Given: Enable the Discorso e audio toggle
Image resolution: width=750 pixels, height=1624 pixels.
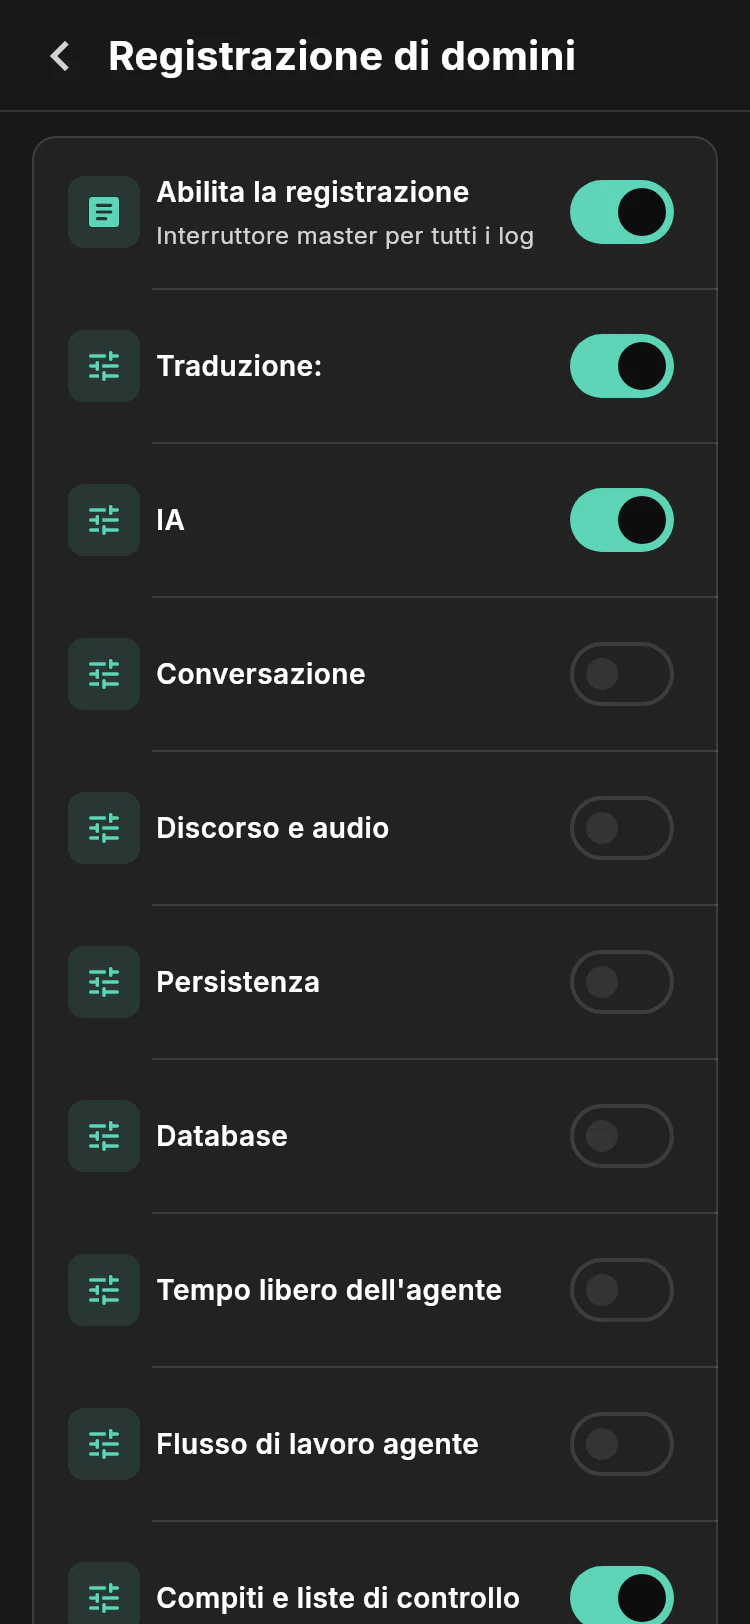Looking at the screenshot, I should [622, 828].
